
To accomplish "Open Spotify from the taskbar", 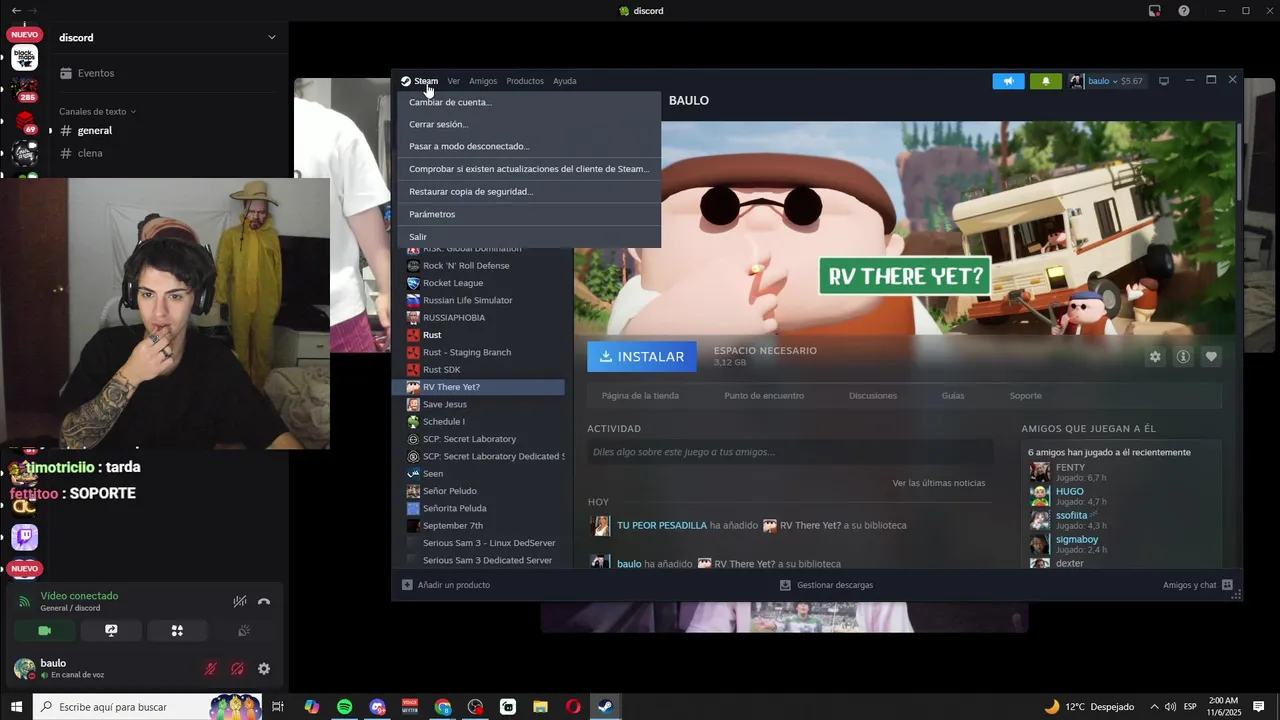I will [344, 707].
